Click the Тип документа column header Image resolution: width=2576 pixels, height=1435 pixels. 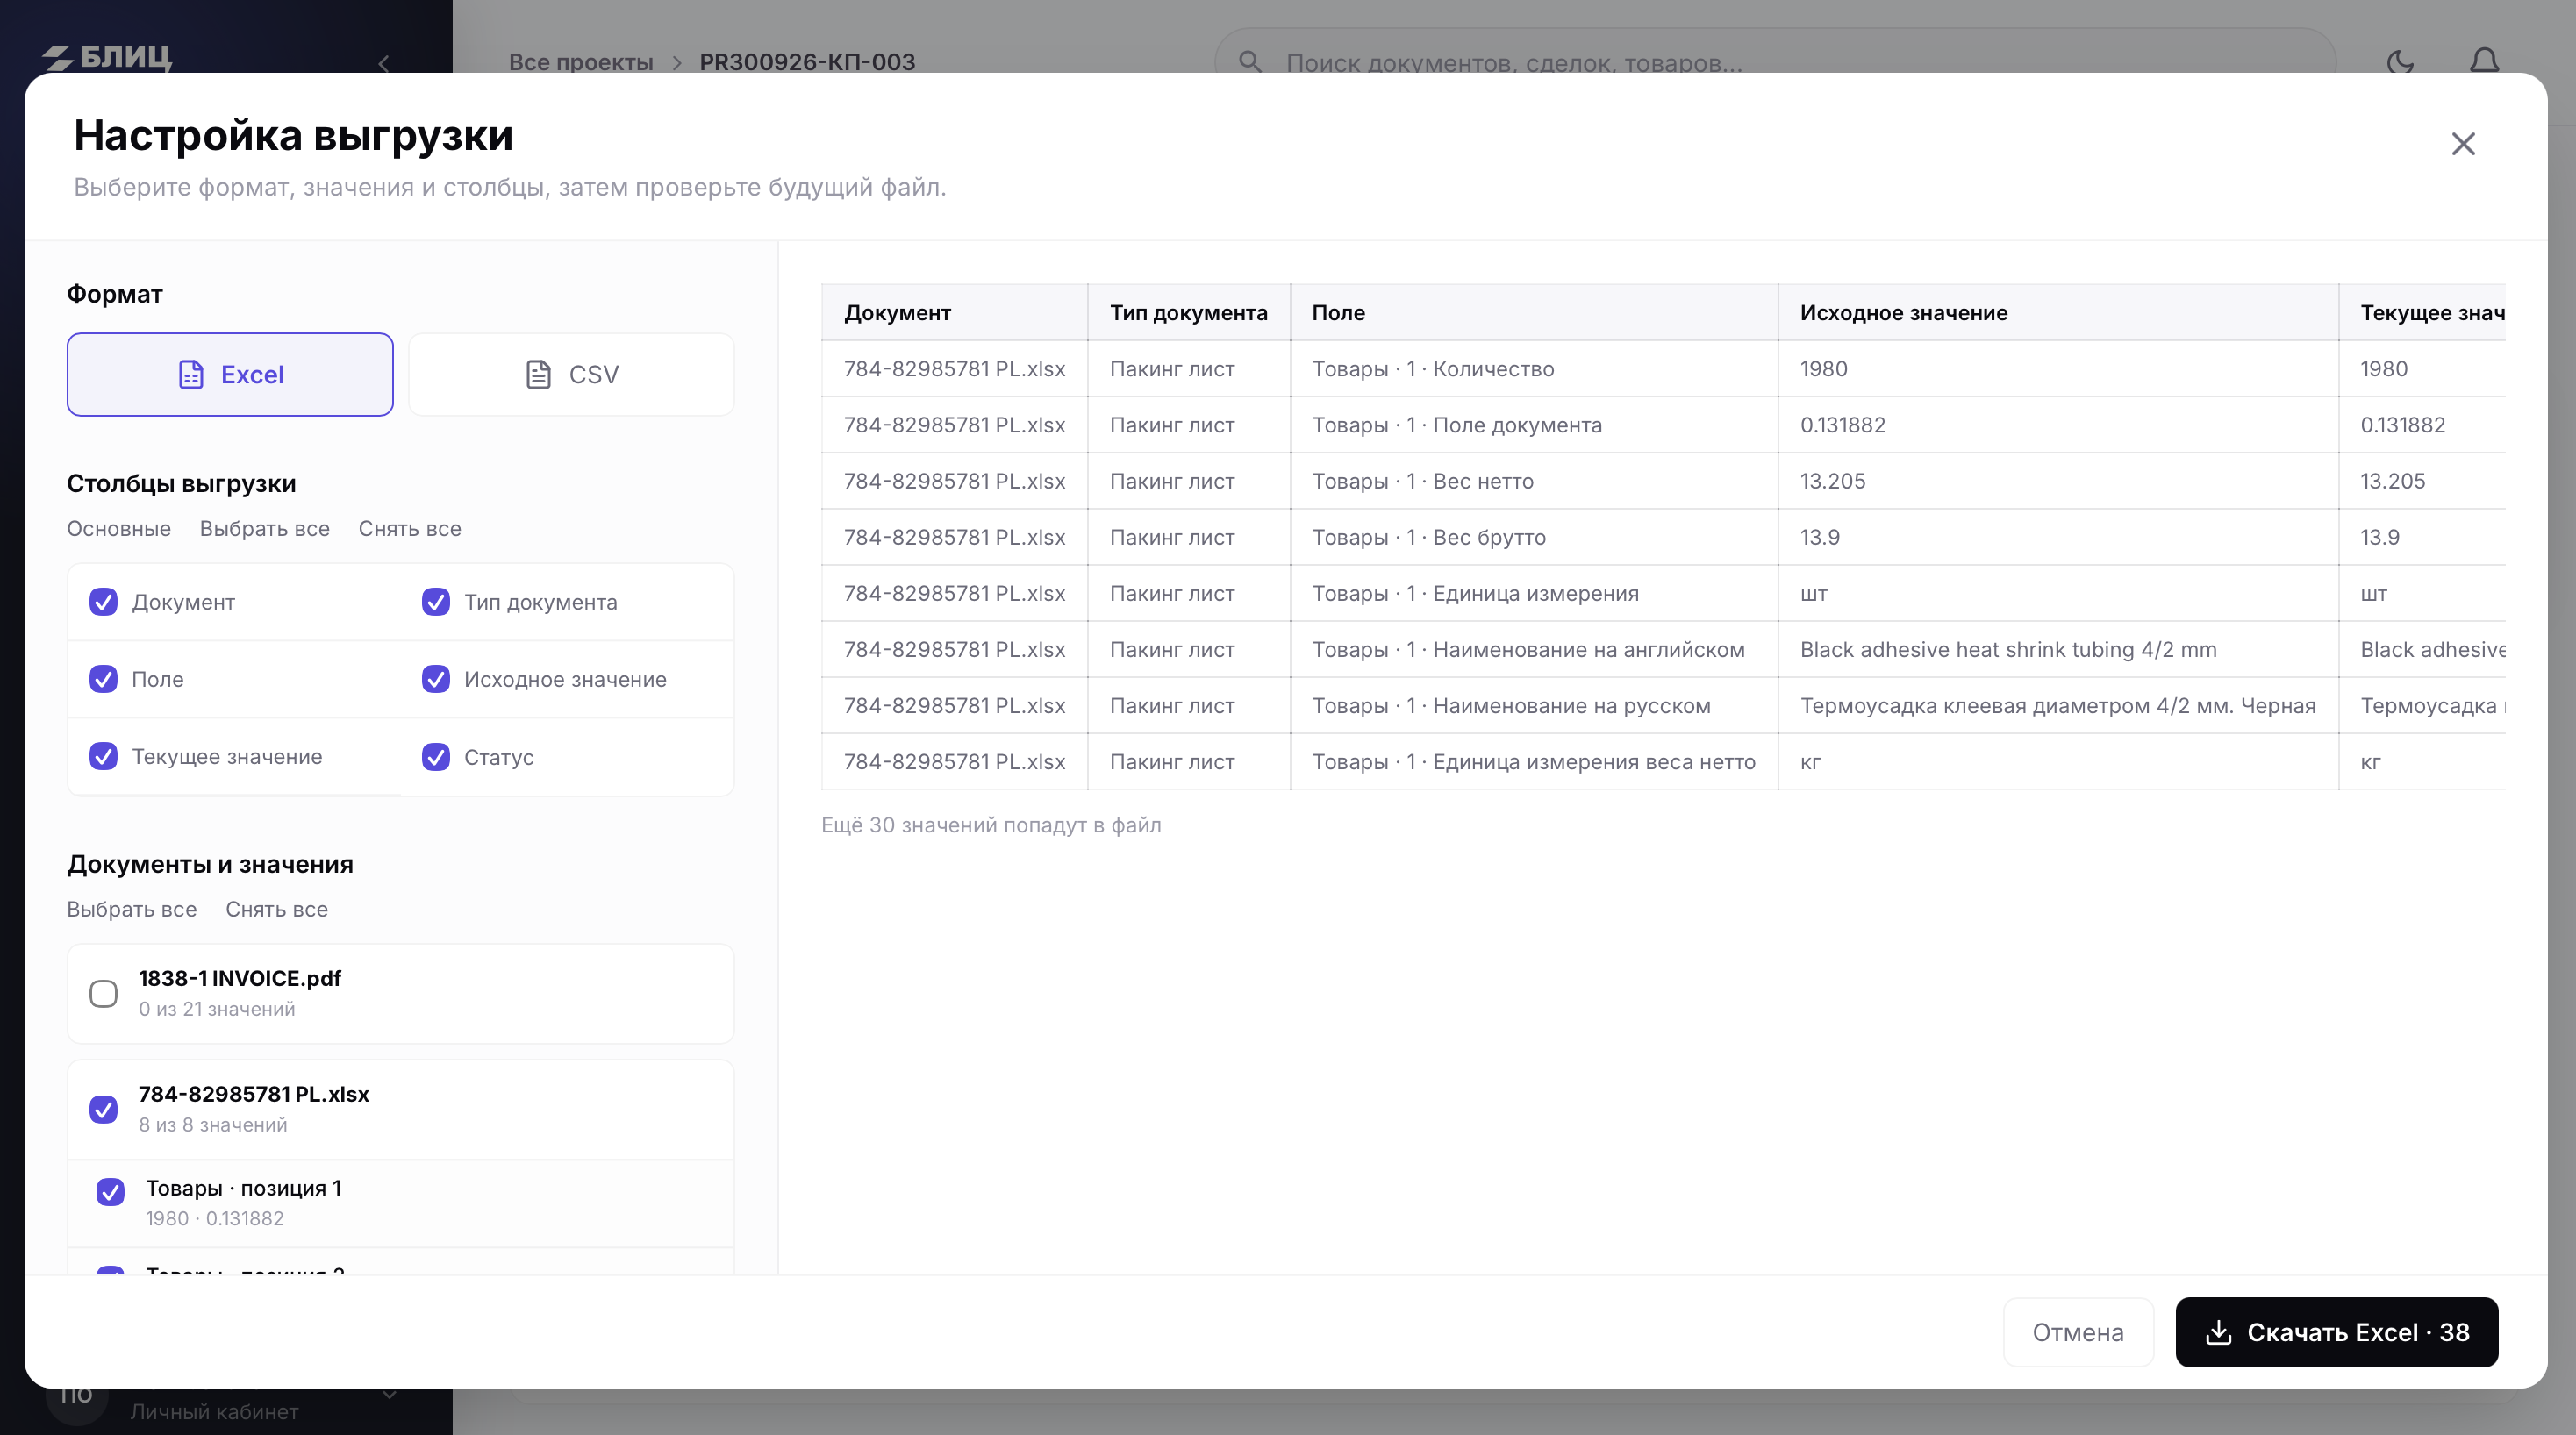coord(1189,313)
